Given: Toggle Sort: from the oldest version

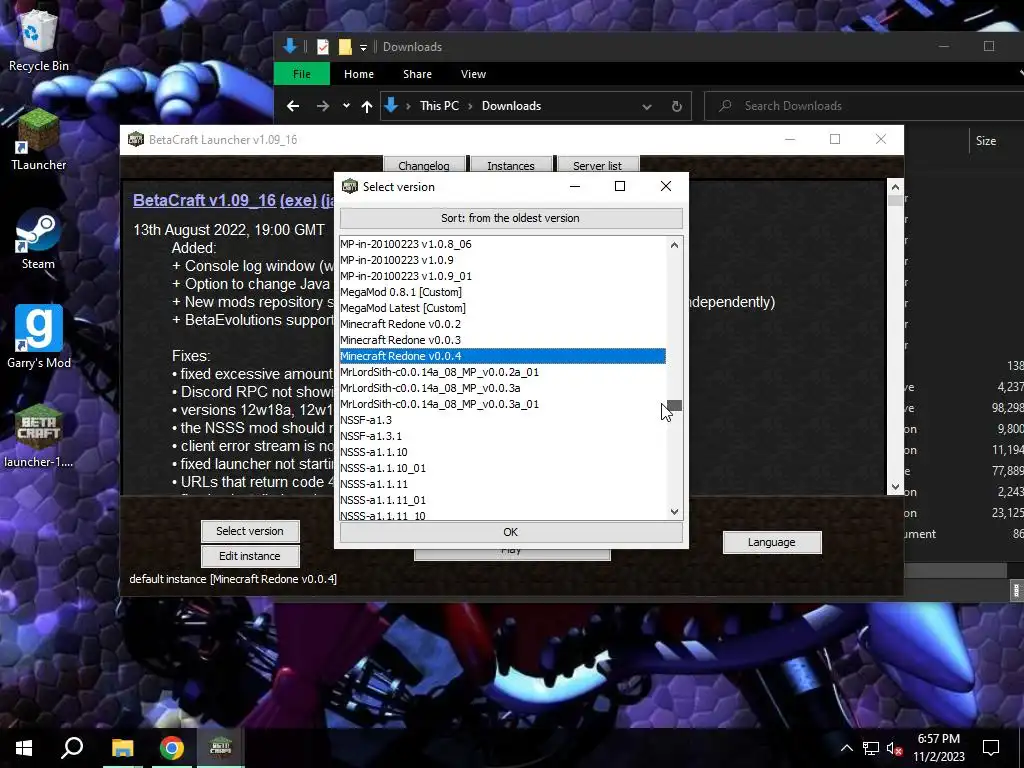Looking at the screenshot, I should (x=511, y=218).
